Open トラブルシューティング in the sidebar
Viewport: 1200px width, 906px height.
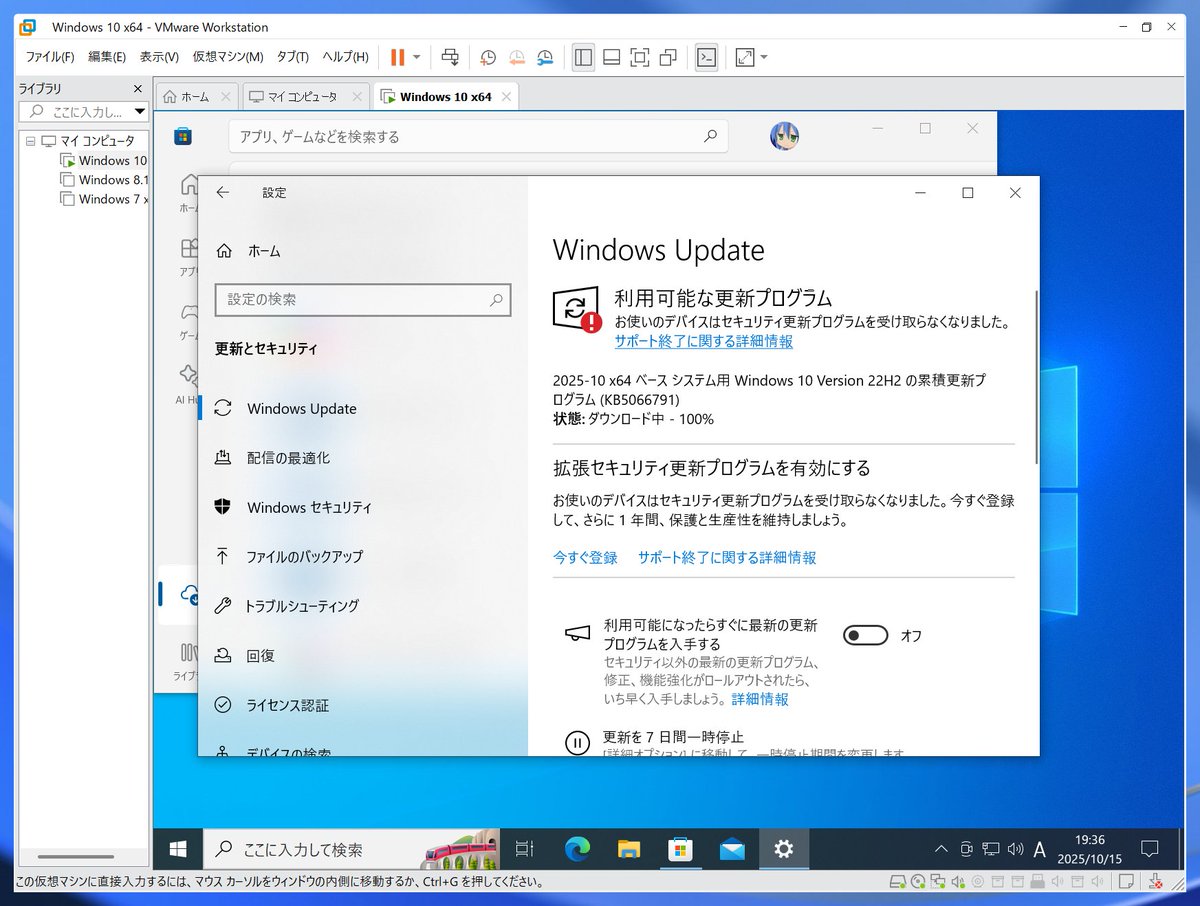tap(363, 606)
